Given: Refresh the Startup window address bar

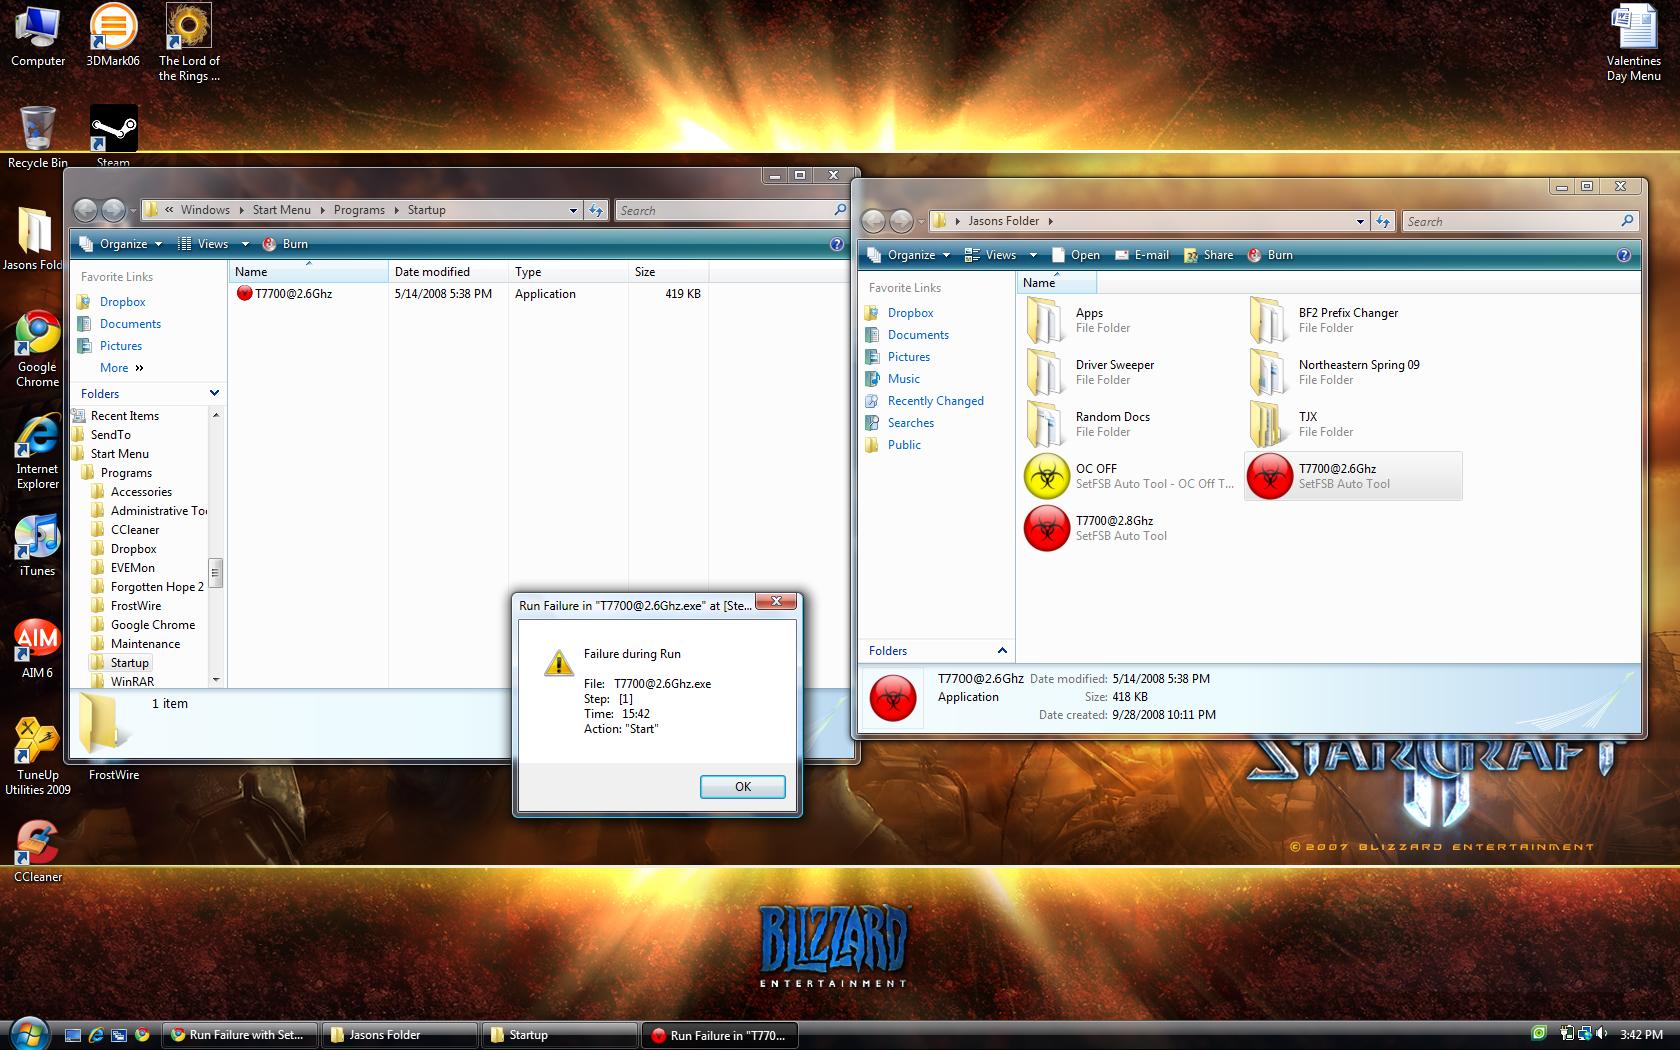Looking at the screenshot, I should [596, 210].
